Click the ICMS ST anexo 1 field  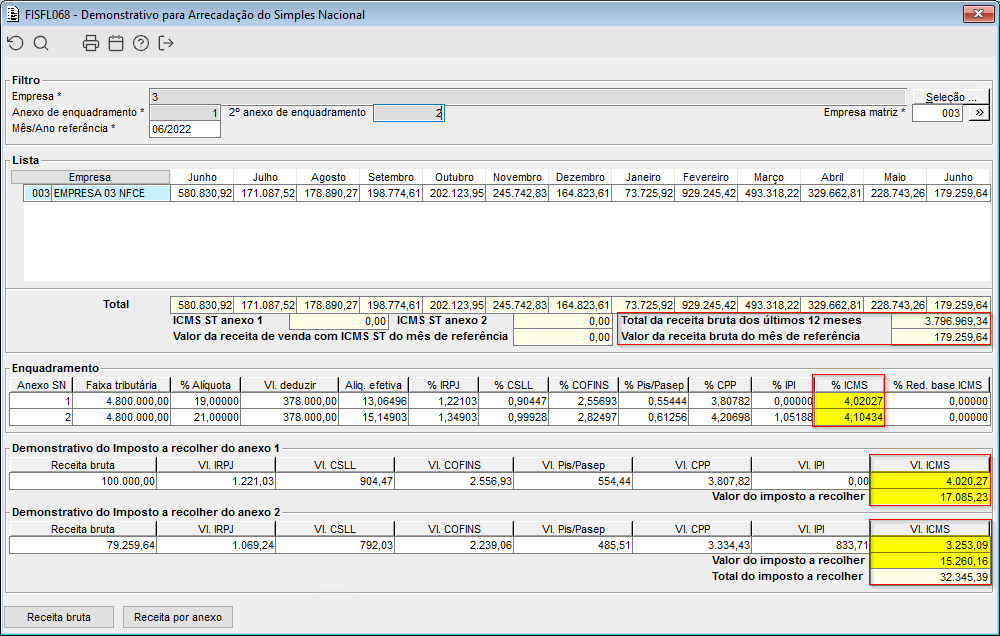point(338,321)
